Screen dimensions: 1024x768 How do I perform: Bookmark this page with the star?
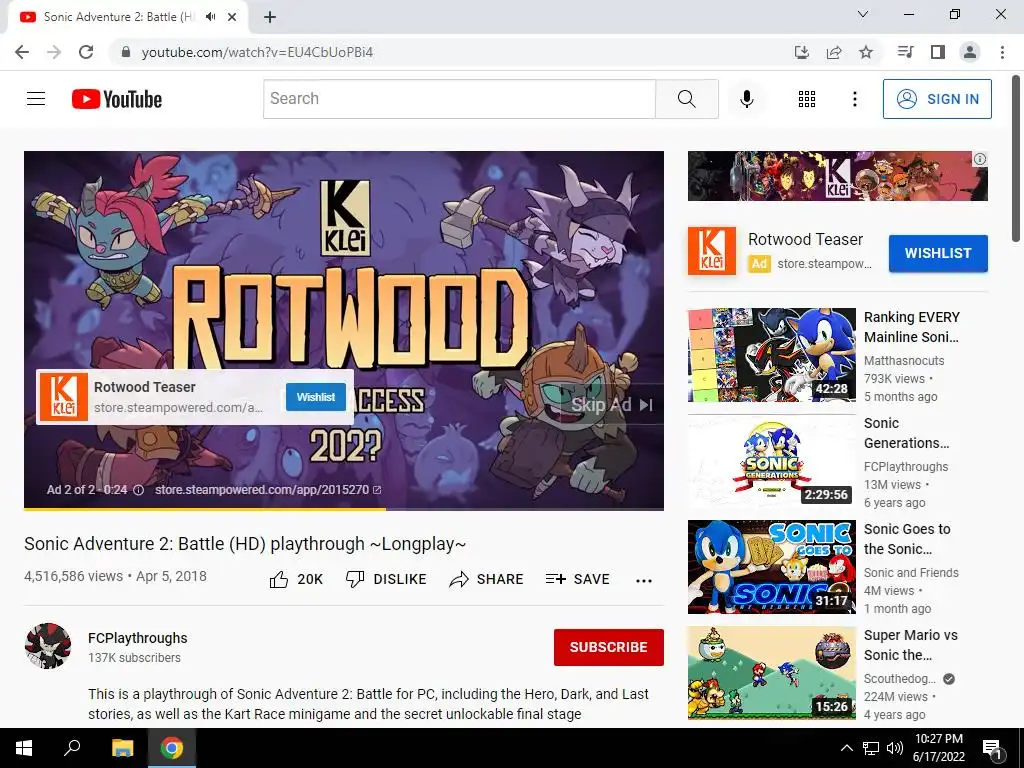pos(866,52)
